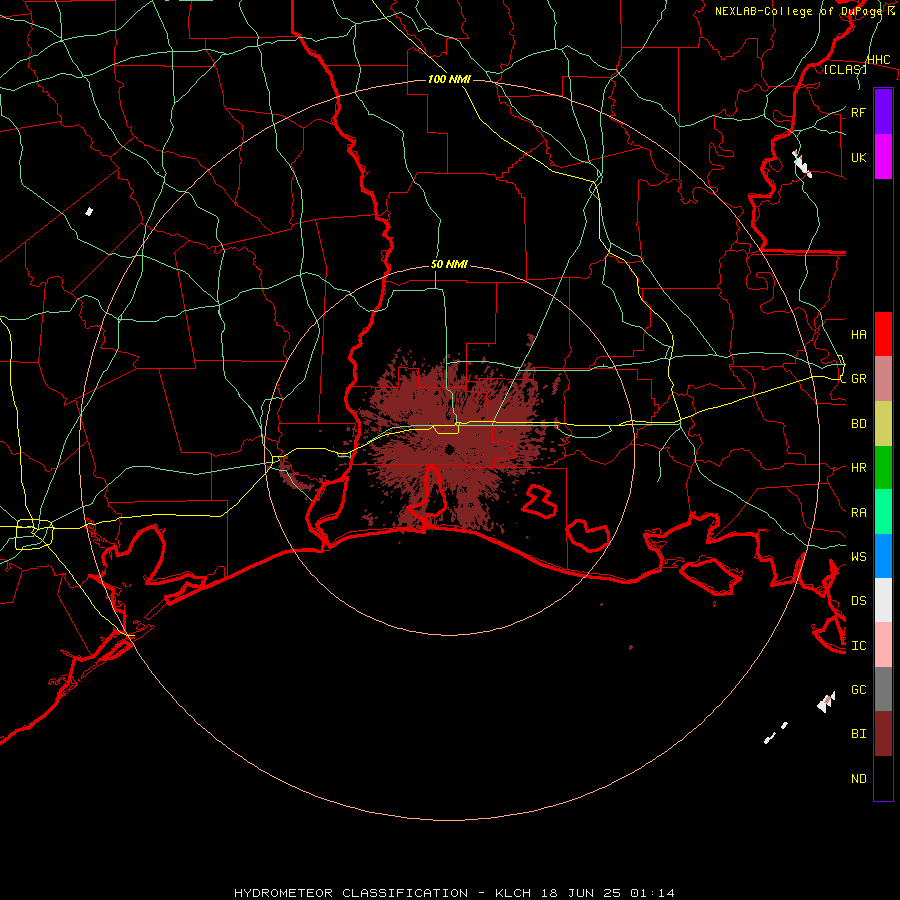The height and width of the screenshot is (900, 900).
Task: Click the BI legend label
Action: pos(858,734)
